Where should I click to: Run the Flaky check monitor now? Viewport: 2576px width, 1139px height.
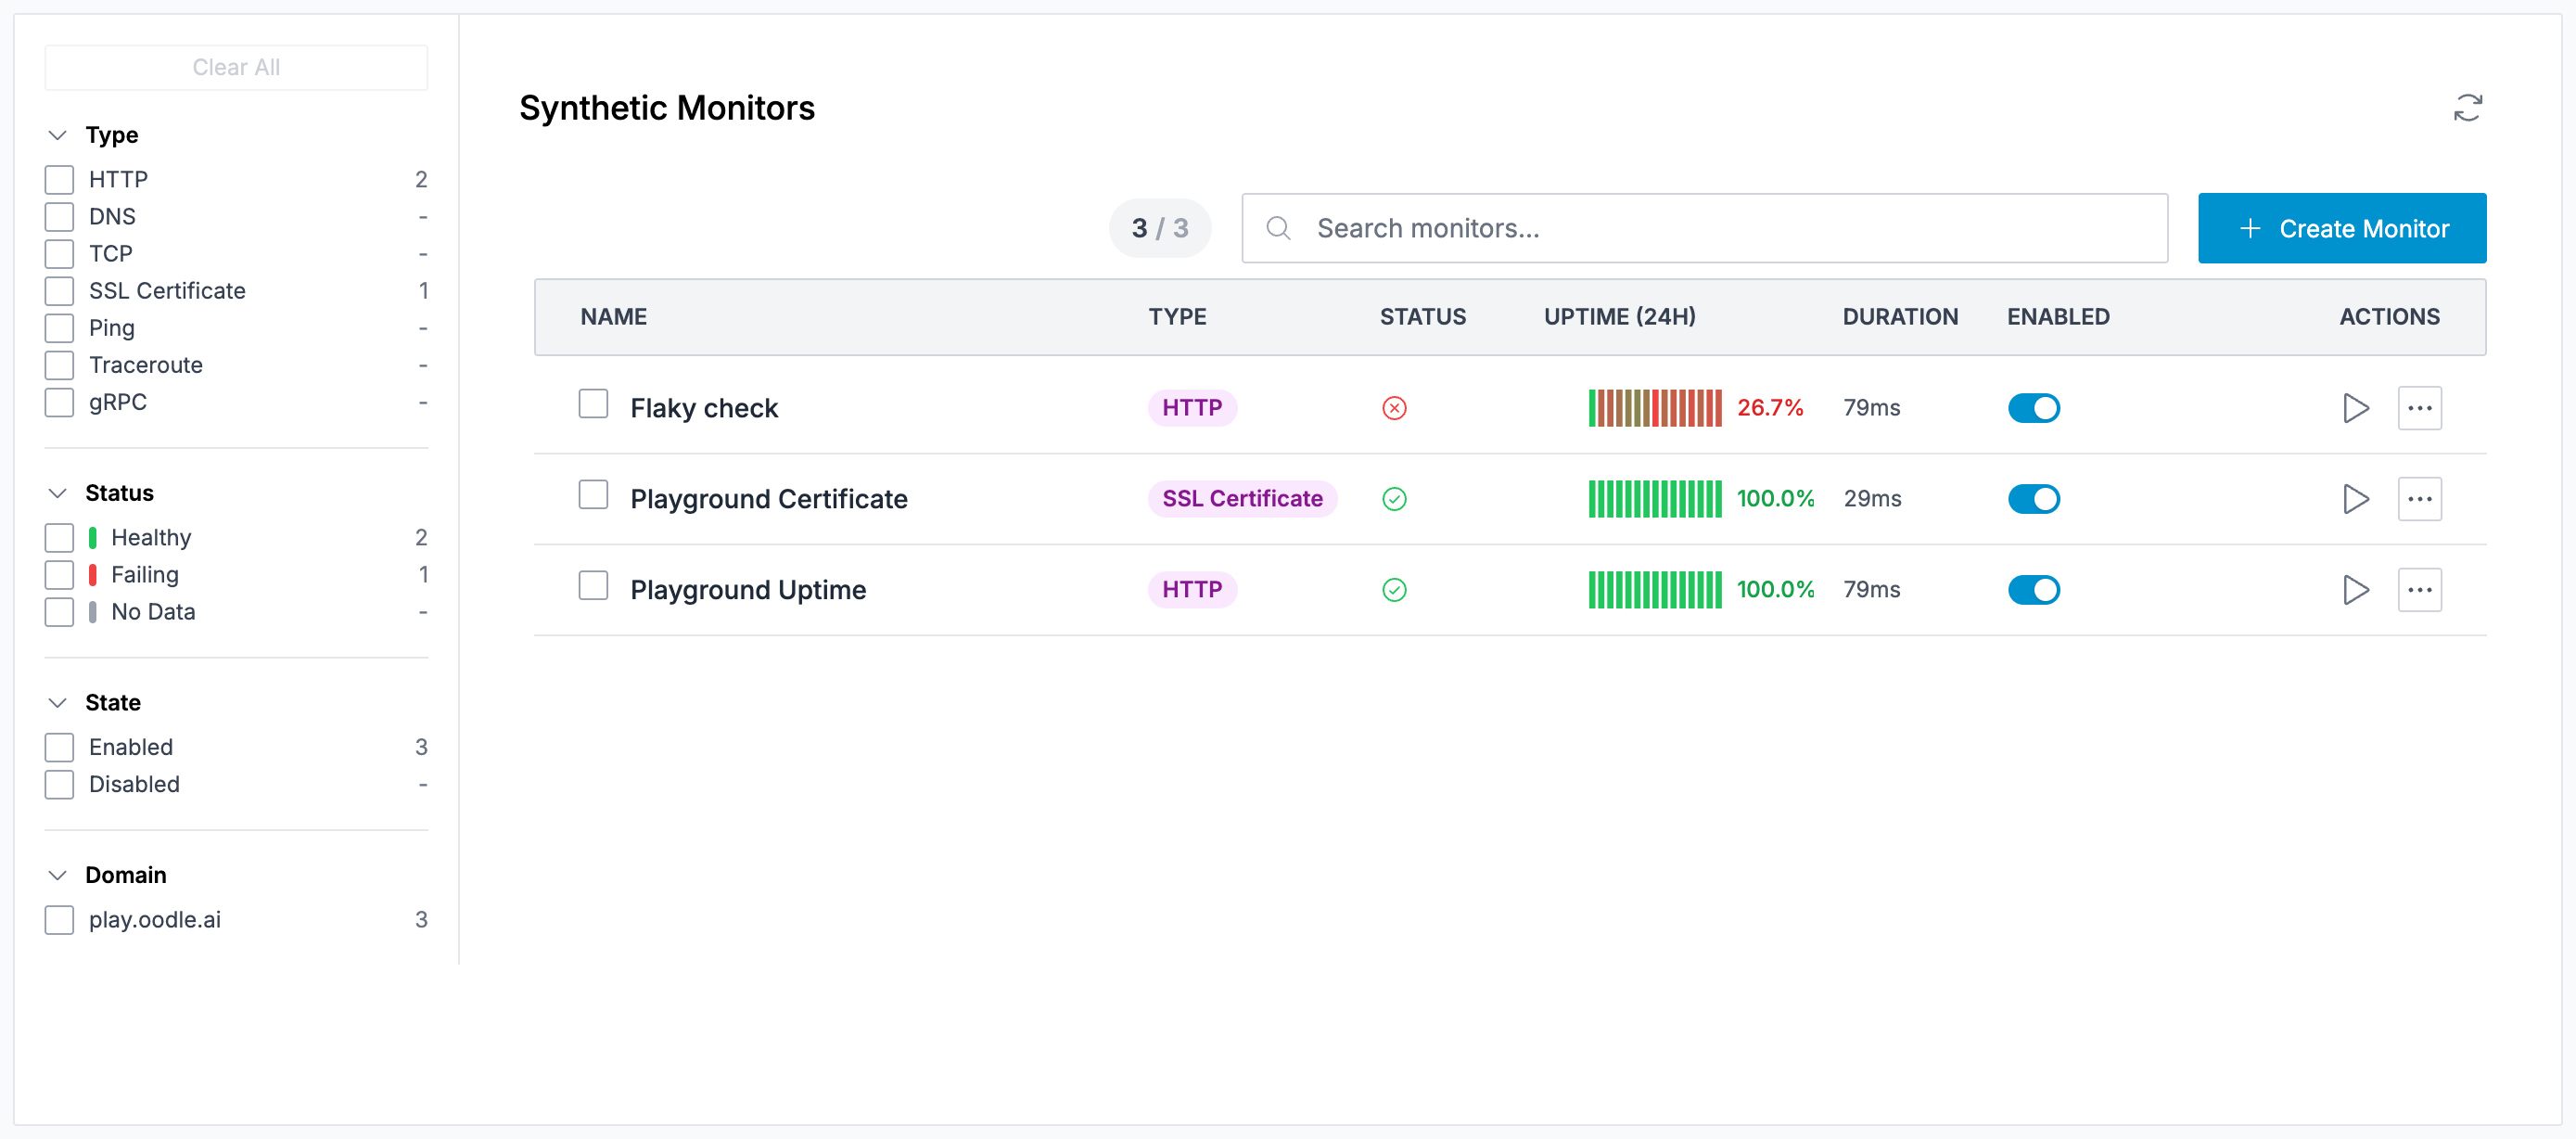[x=2355, y=408]
